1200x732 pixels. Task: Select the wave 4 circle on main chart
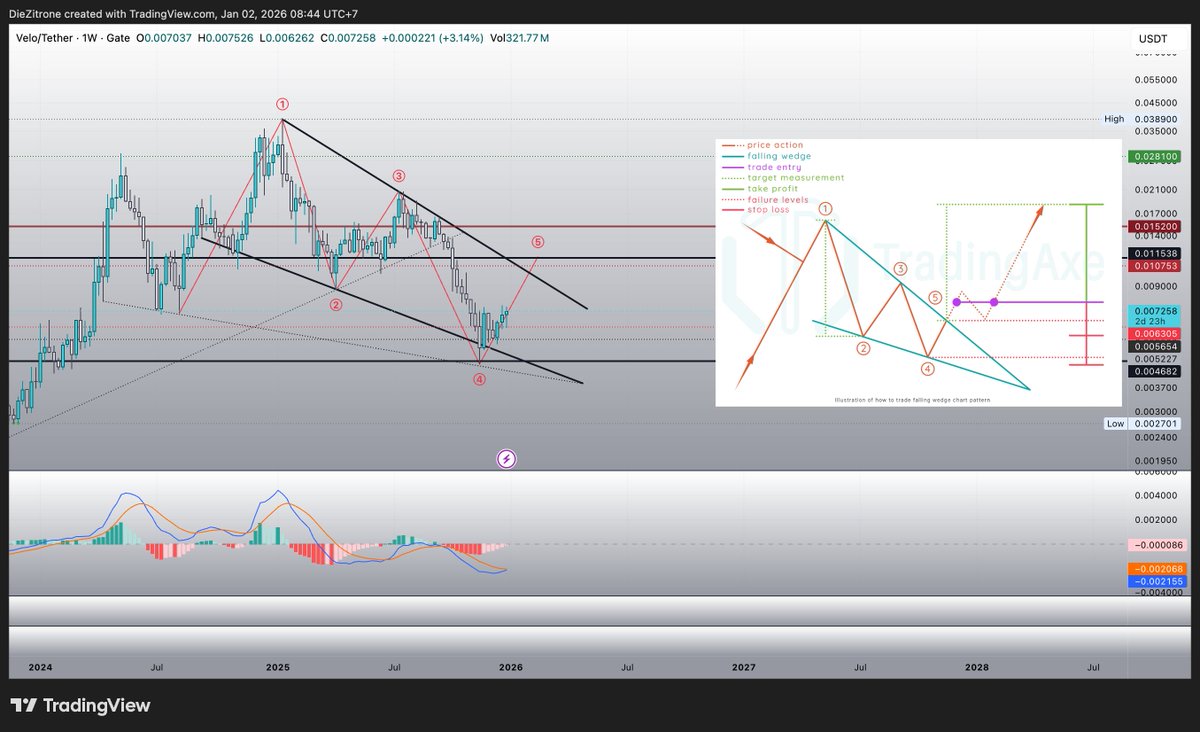pos(480,380)
